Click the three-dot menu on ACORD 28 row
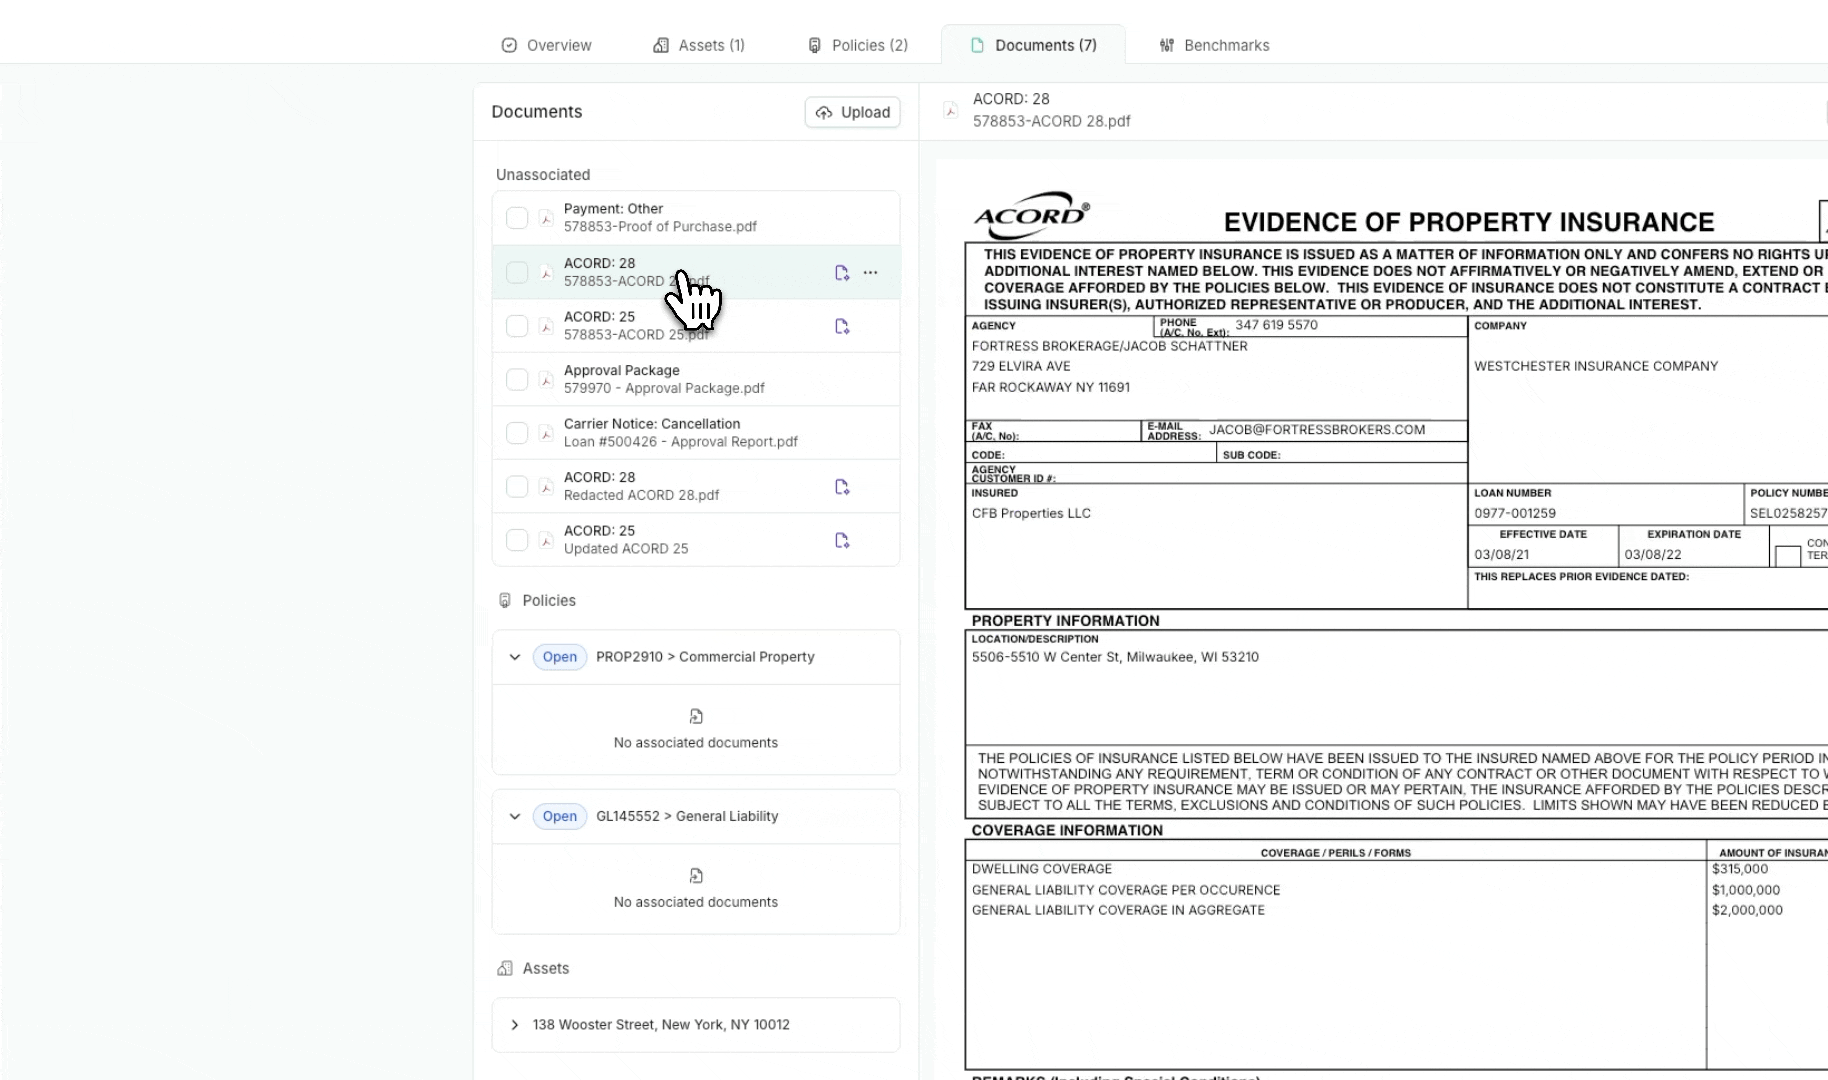This screenshot has height=1080, width=1828. point(870,273)
